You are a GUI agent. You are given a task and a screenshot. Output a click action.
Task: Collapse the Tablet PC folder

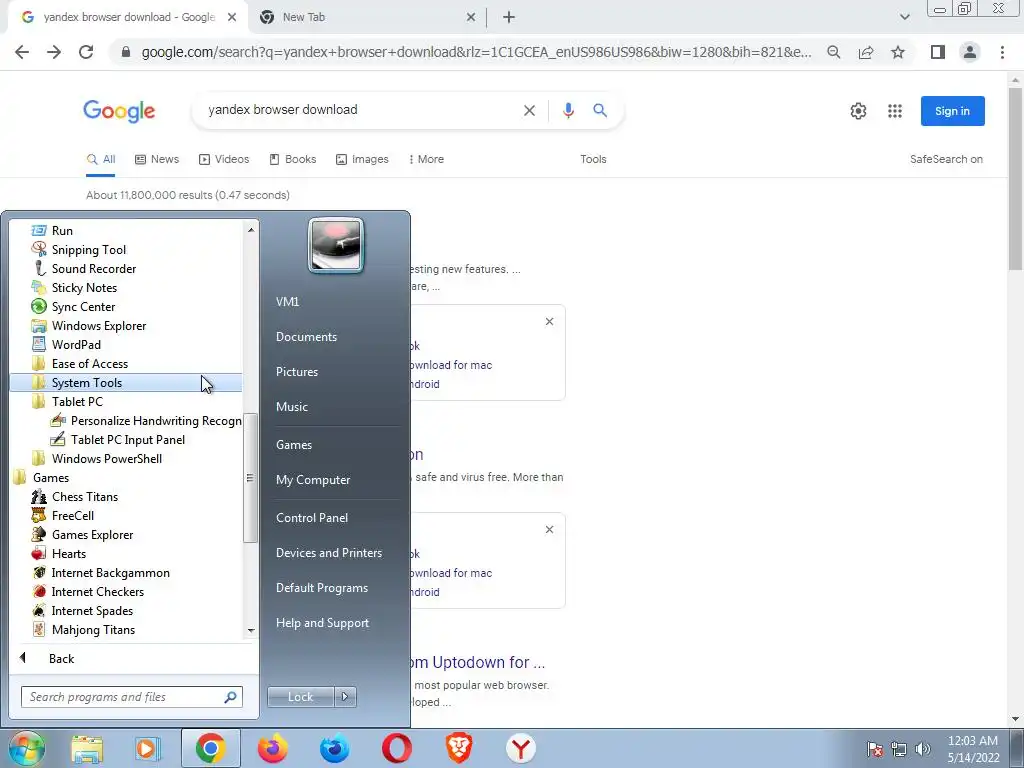click(77, 402)
